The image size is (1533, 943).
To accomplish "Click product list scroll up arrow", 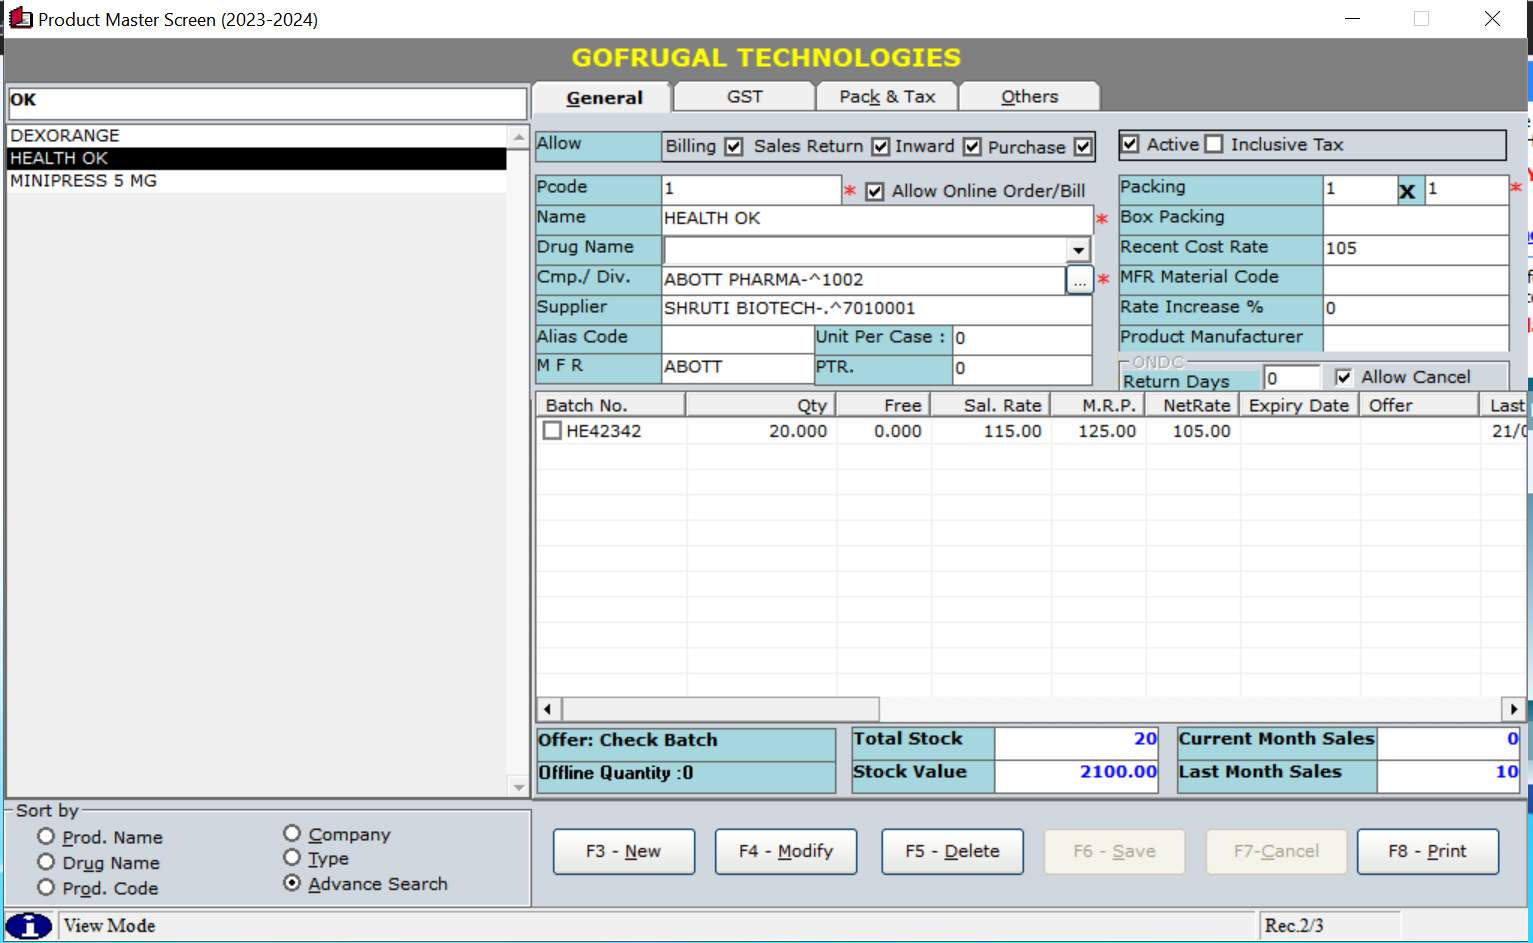I will 518,137.
